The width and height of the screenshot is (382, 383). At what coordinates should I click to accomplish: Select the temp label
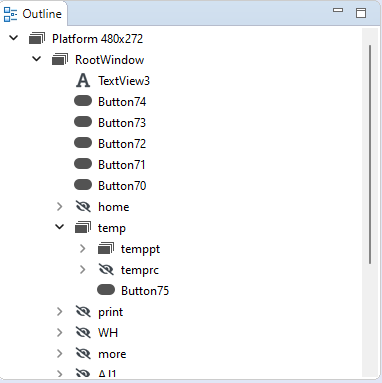coord(112,228)
